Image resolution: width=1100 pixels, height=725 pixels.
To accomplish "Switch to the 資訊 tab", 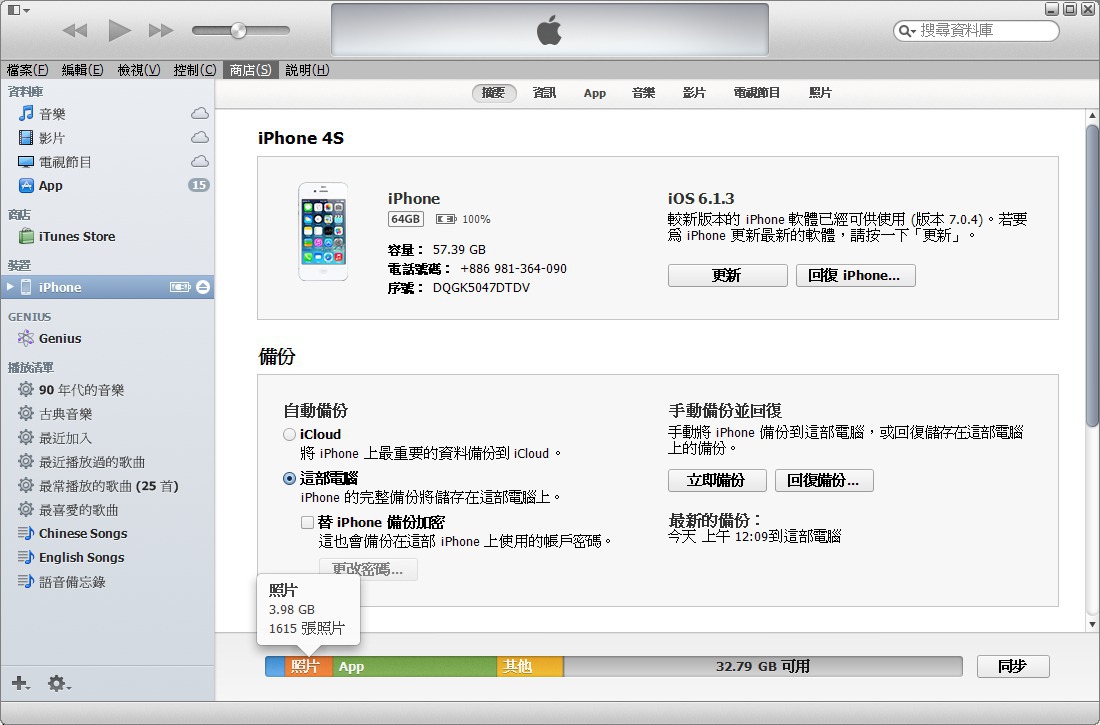I will tap(544, 93).
